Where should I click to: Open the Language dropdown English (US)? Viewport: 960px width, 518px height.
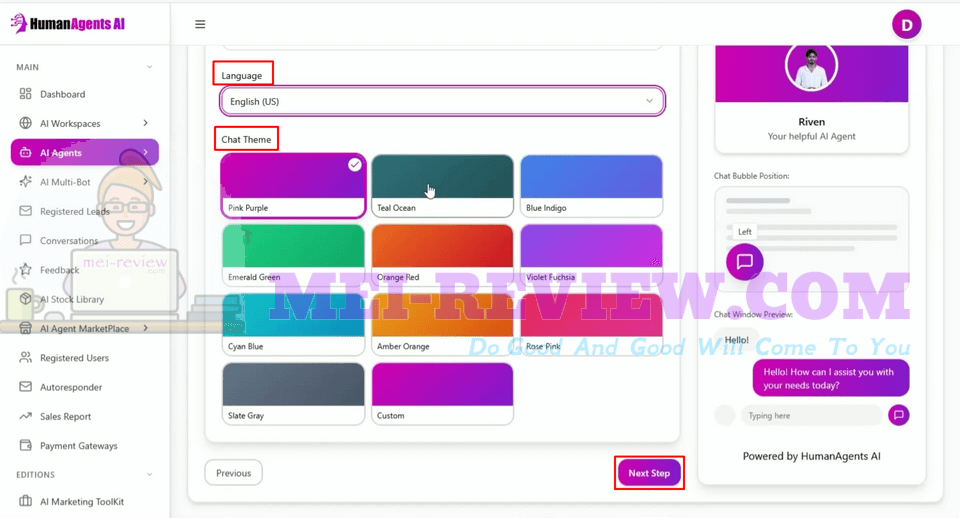(x=442, y=101)
